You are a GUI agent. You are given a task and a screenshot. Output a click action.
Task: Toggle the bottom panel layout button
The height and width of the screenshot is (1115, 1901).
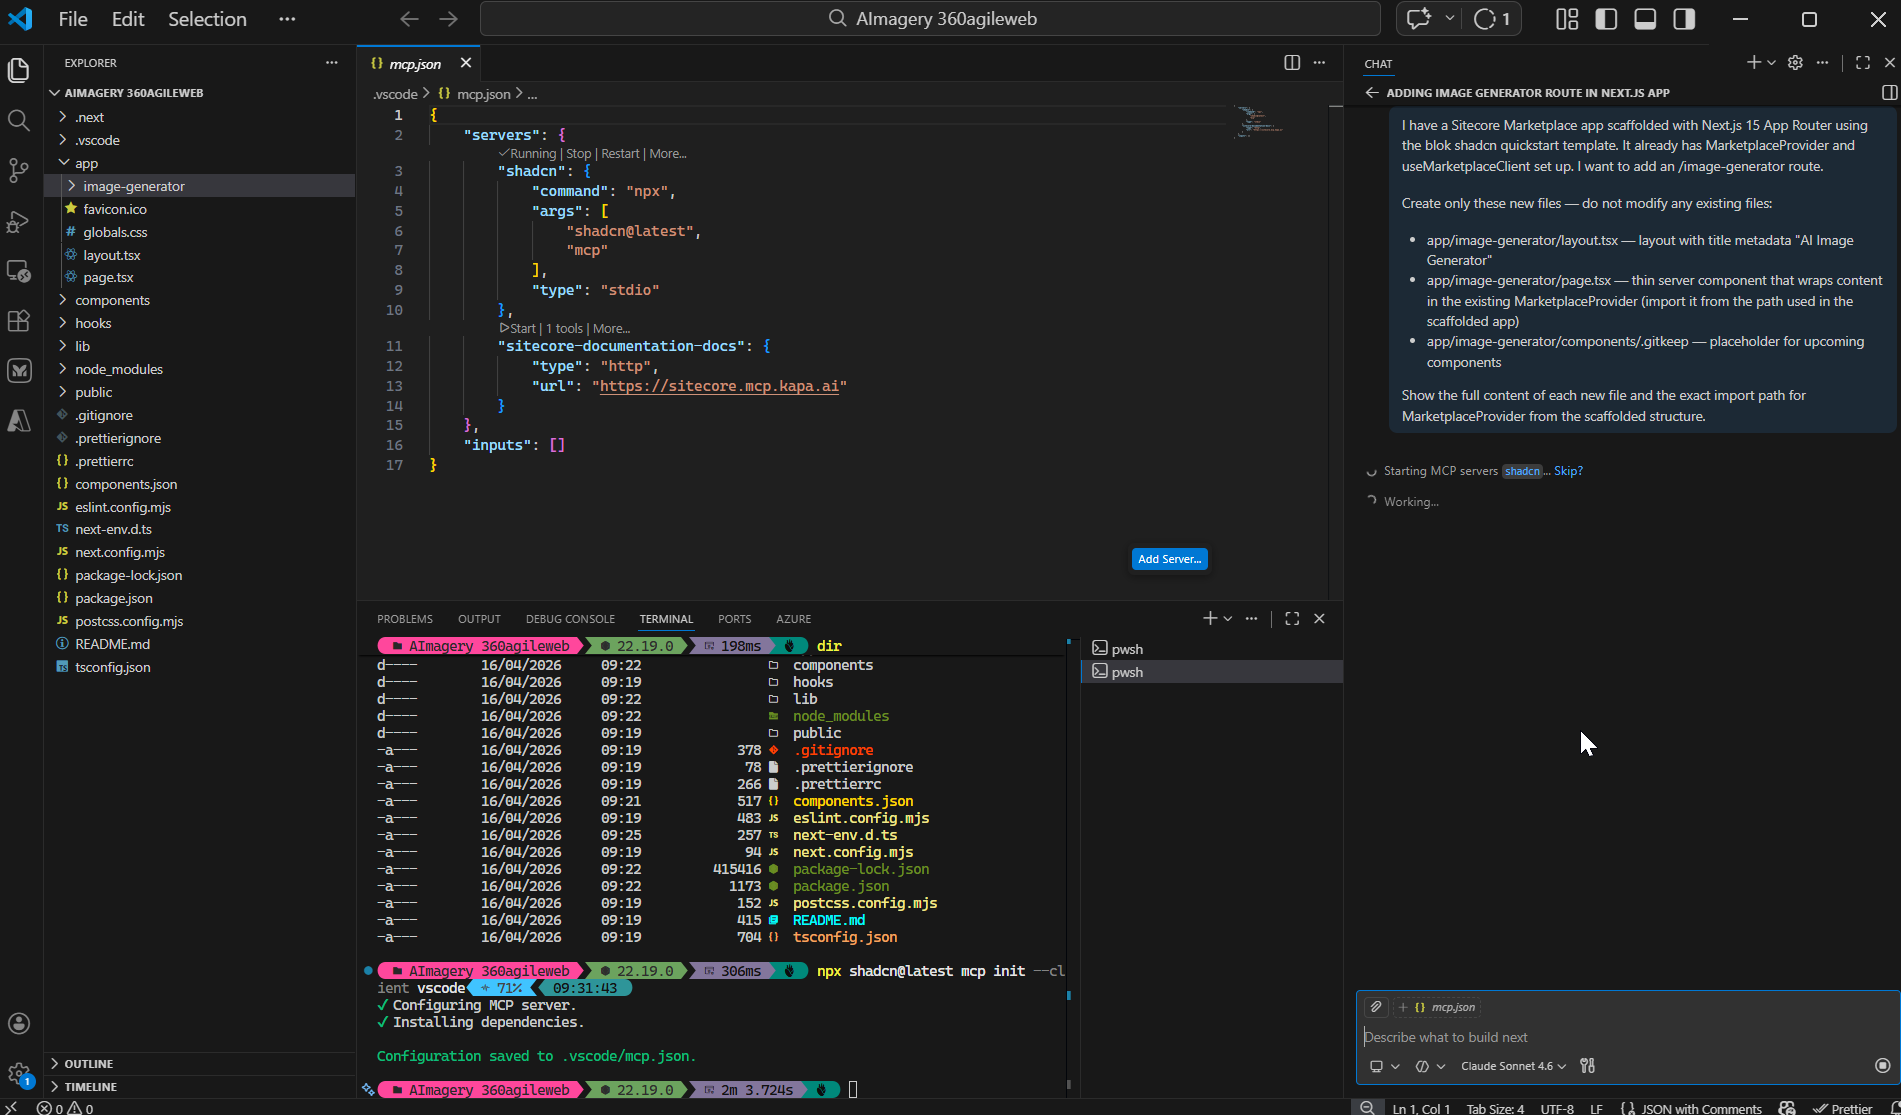[x=1645, y=19]
